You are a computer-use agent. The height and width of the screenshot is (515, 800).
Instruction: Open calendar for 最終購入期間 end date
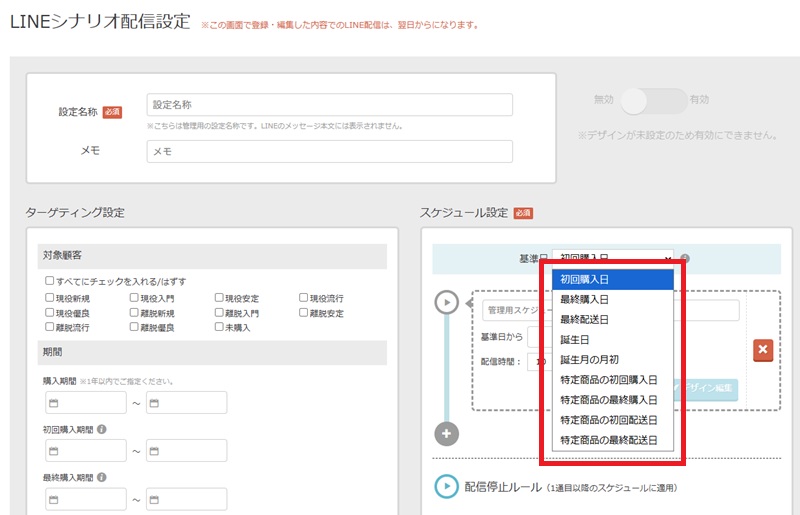pos(155,500)
